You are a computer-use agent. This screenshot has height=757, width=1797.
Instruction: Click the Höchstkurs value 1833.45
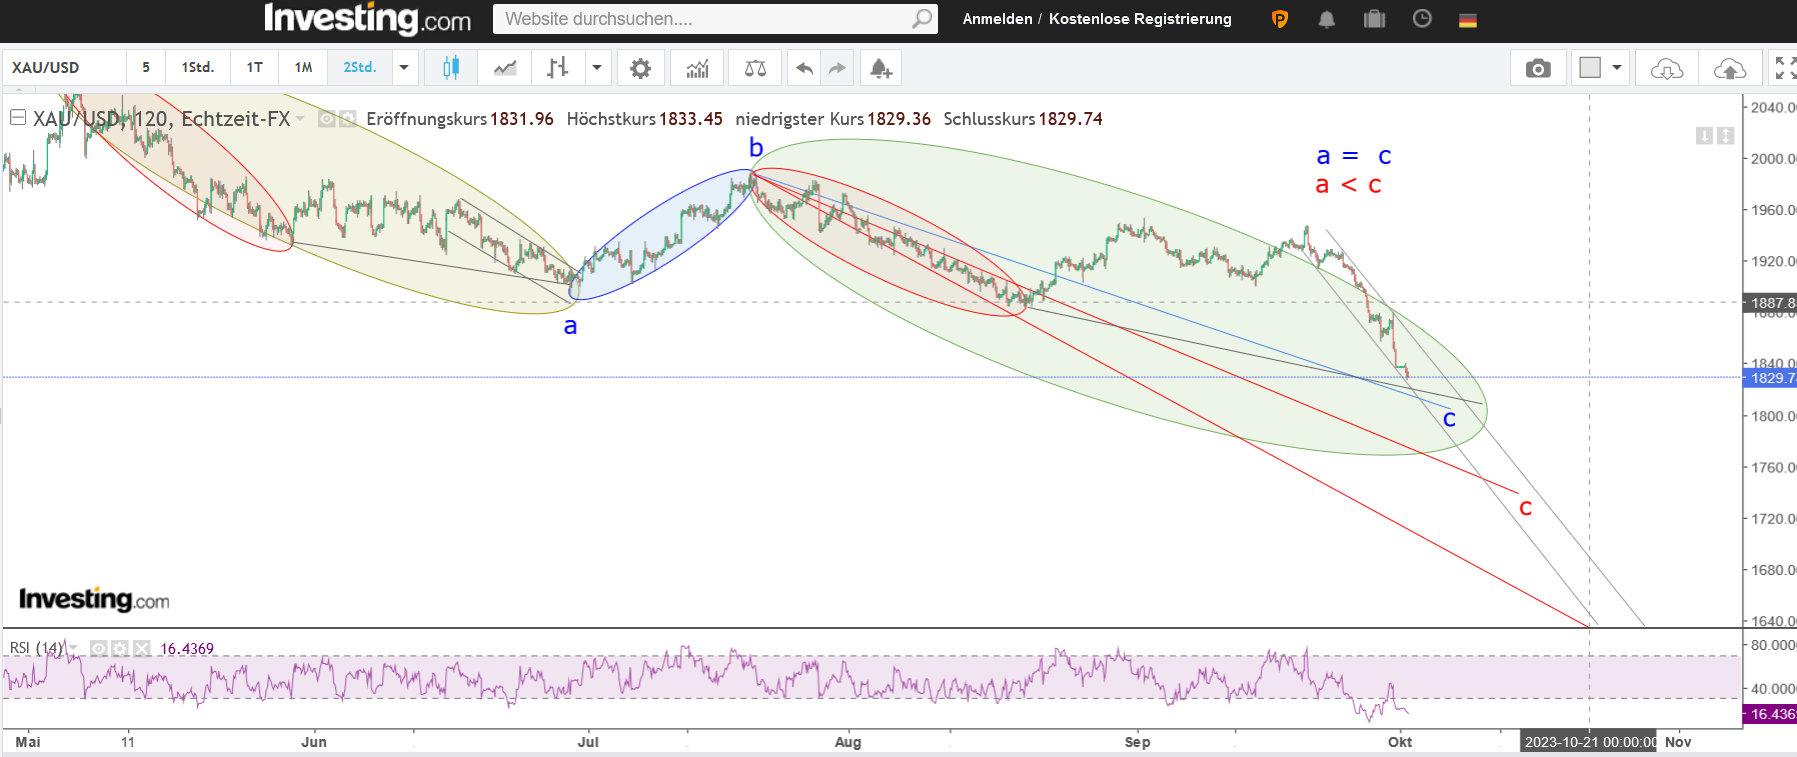pyautogui.click(x=690, y=119)
